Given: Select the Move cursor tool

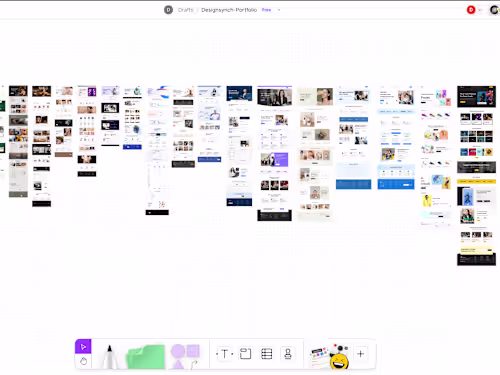Looking at the screenshot, I should tap(83, 347).
